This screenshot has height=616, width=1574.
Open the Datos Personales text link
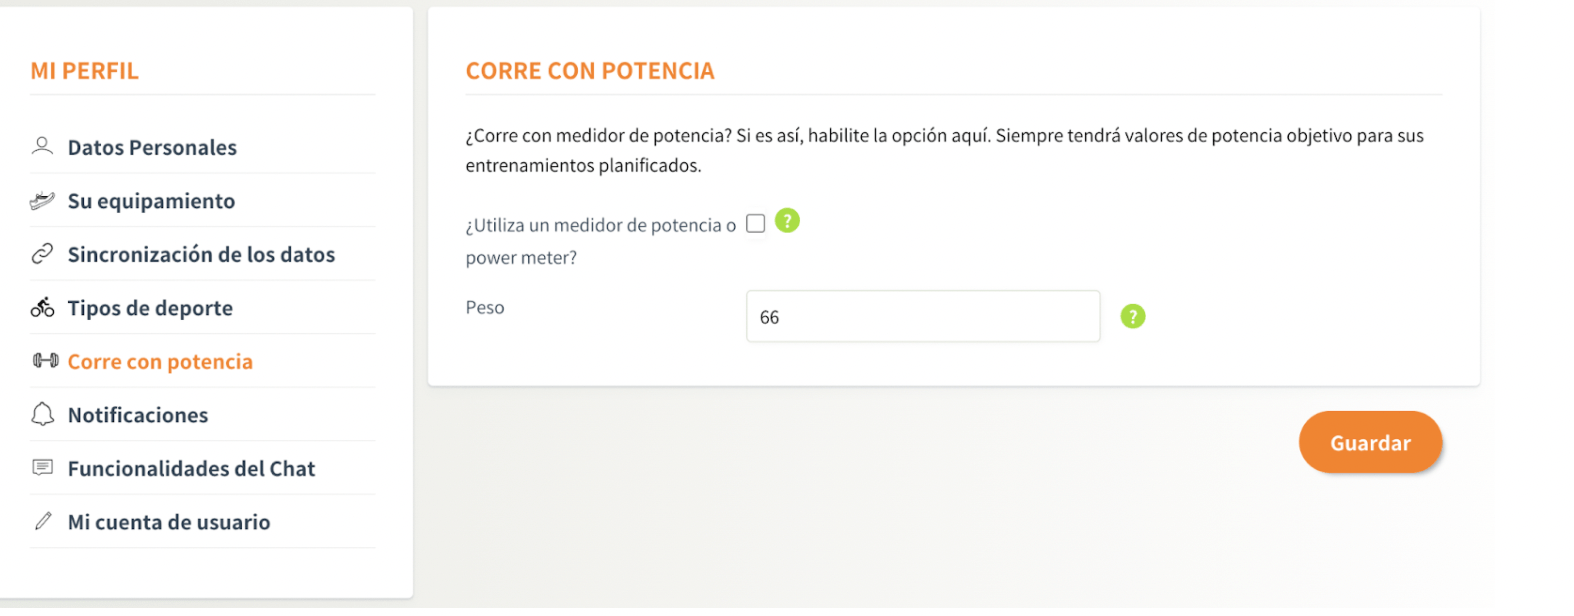click(x=152, y=148)
